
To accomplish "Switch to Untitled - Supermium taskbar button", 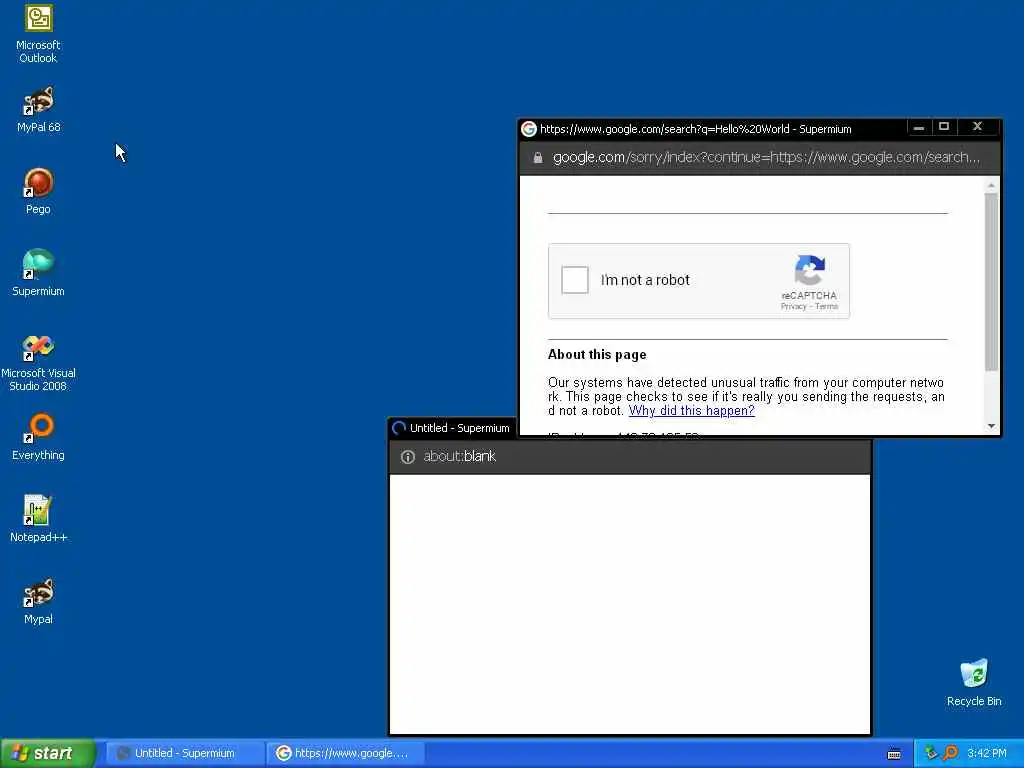I will pos(183,753).
